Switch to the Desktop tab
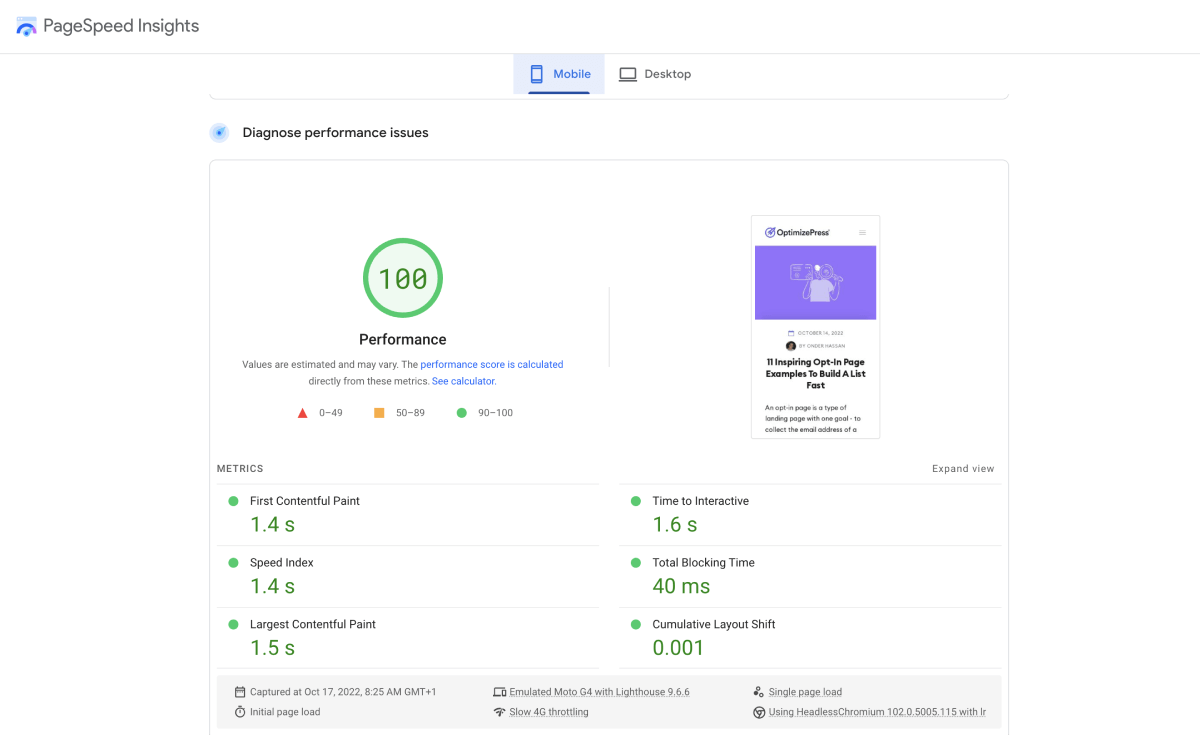Image resolution: width=1200 pixels, height=735 pixels. coord(655,74)
